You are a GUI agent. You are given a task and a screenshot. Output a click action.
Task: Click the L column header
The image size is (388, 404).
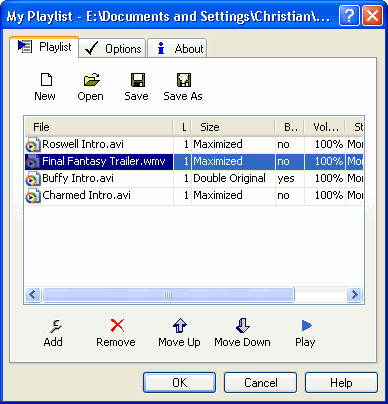point(182,127)
